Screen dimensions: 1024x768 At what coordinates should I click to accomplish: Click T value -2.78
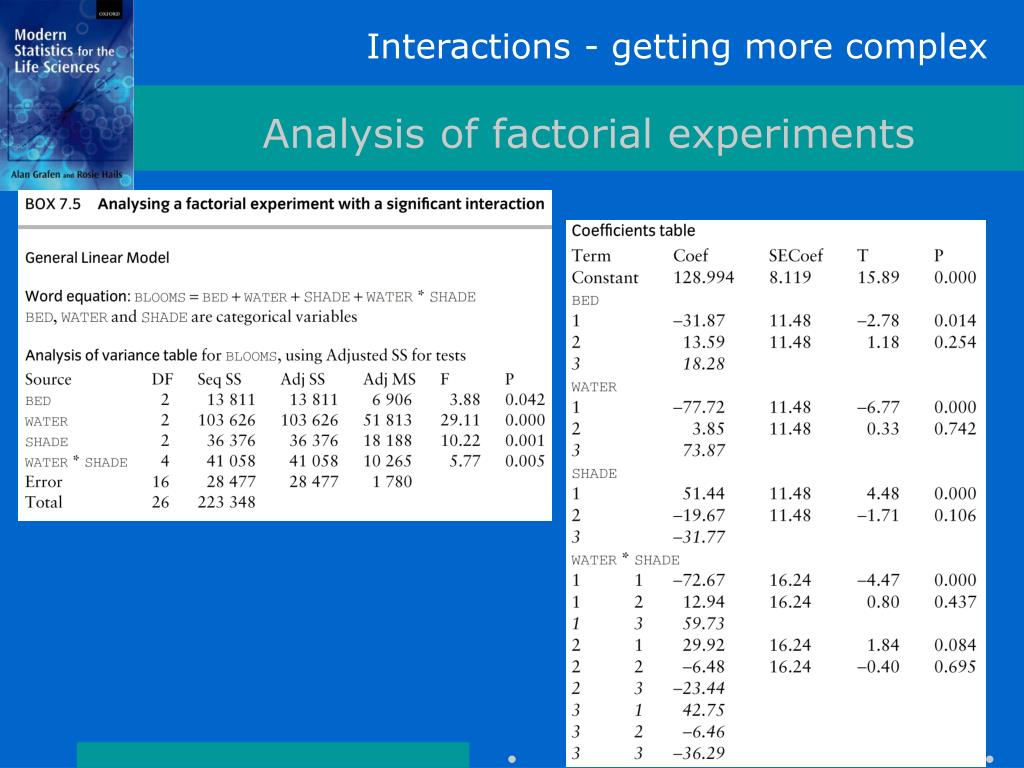click(878, 321)
